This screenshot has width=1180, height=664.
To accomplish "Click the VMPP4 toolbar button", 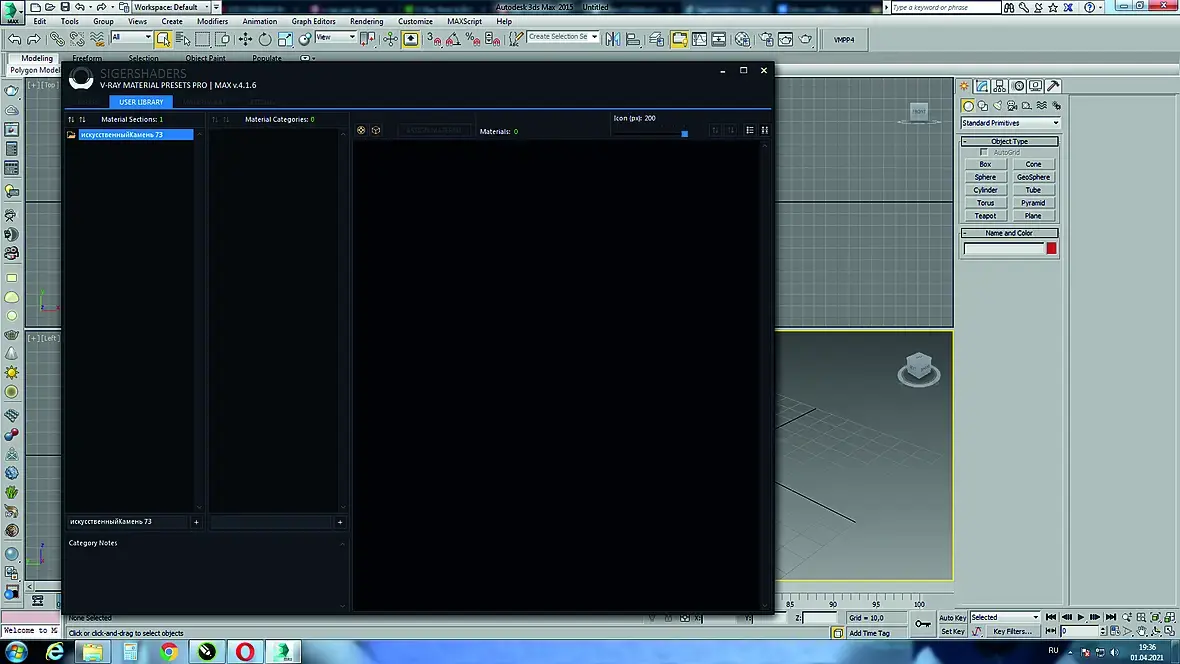I will [x=844, y=40].
